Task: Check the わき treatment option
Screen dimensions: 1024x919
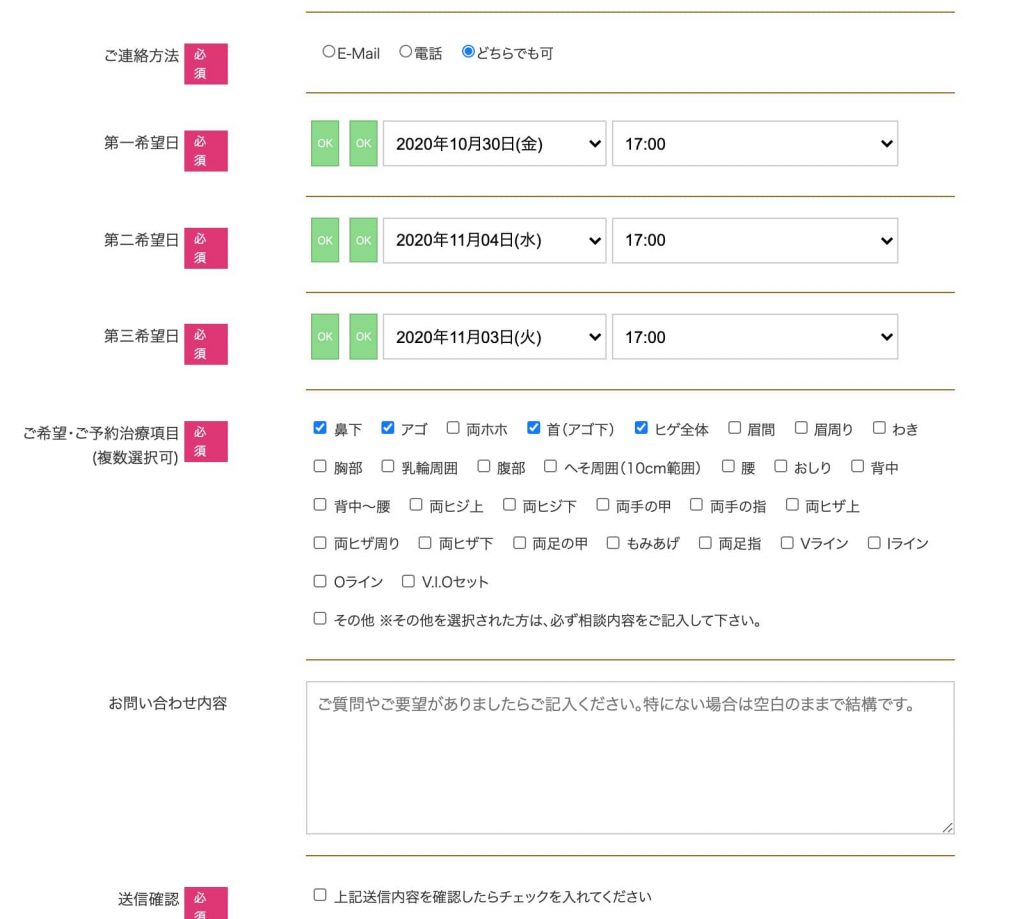Action: pyautogui.click(x=879, y=428)
